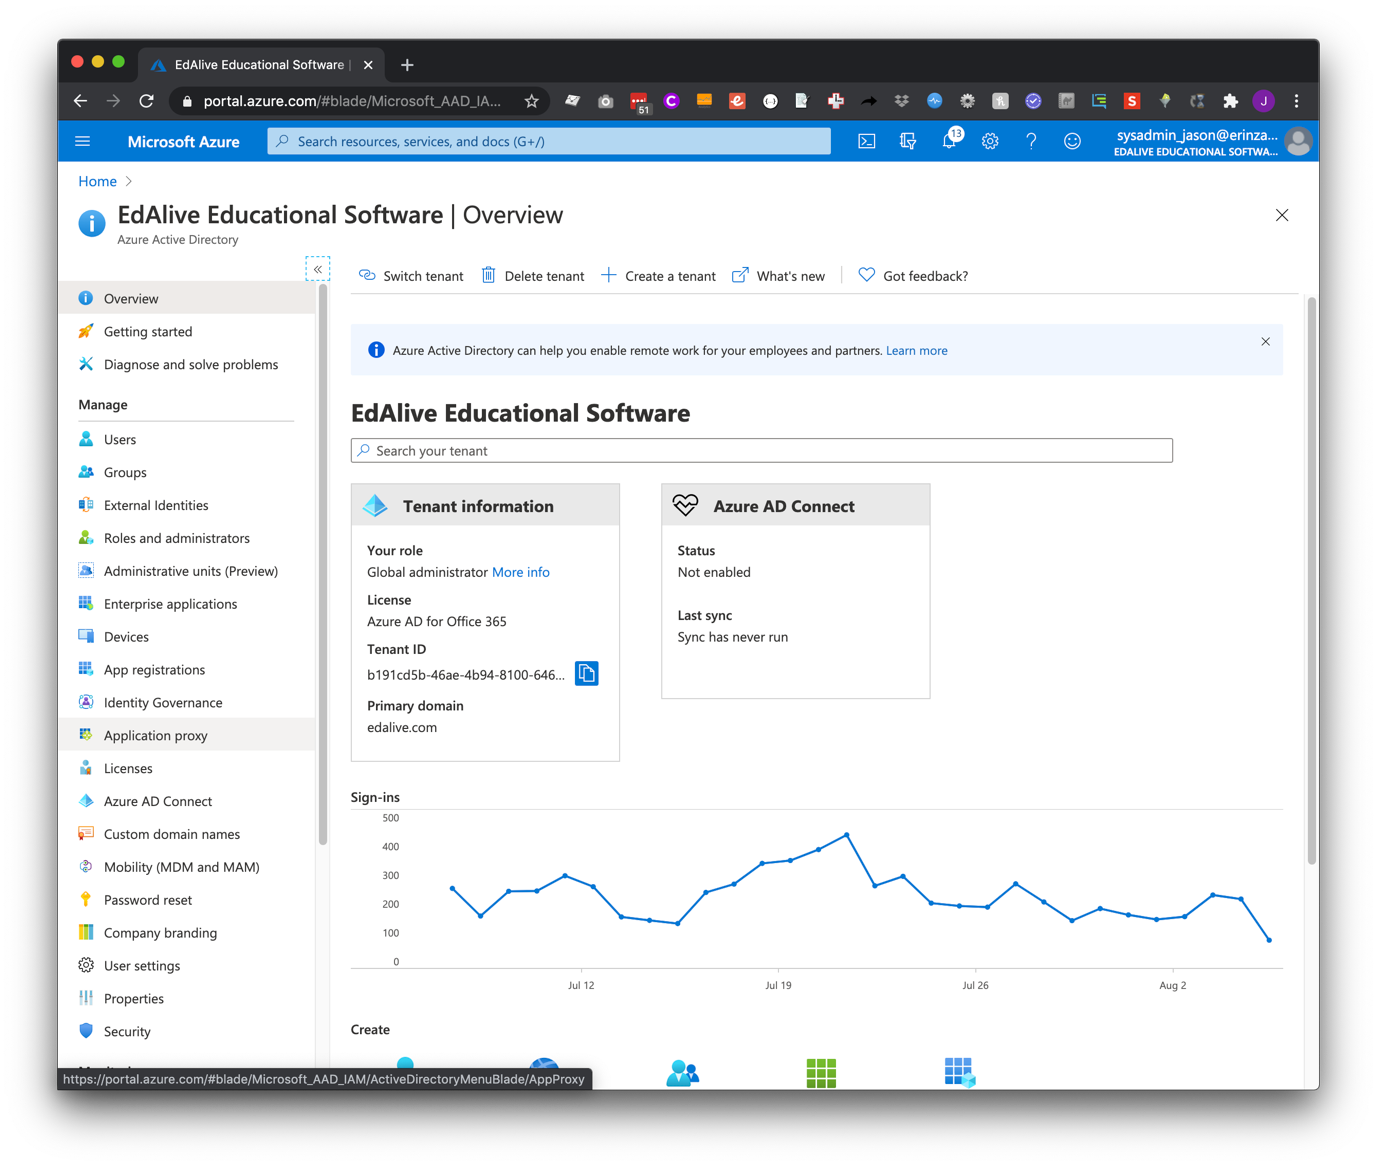Image resolution: width=1377 pixels, height=1166 pixels.
Task: Click the Search your tenant field
Action: coord(762,450)
